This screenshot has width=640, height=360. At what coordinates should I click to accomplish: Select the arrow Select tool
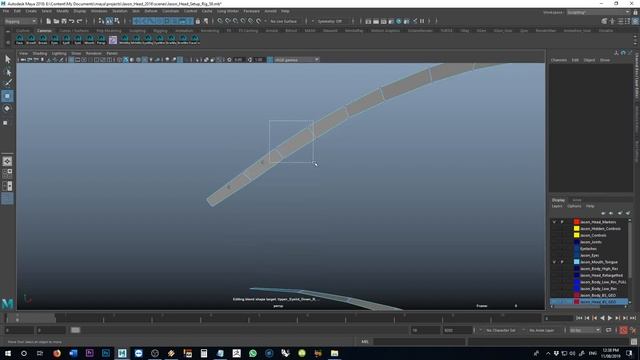pos(8,59)
